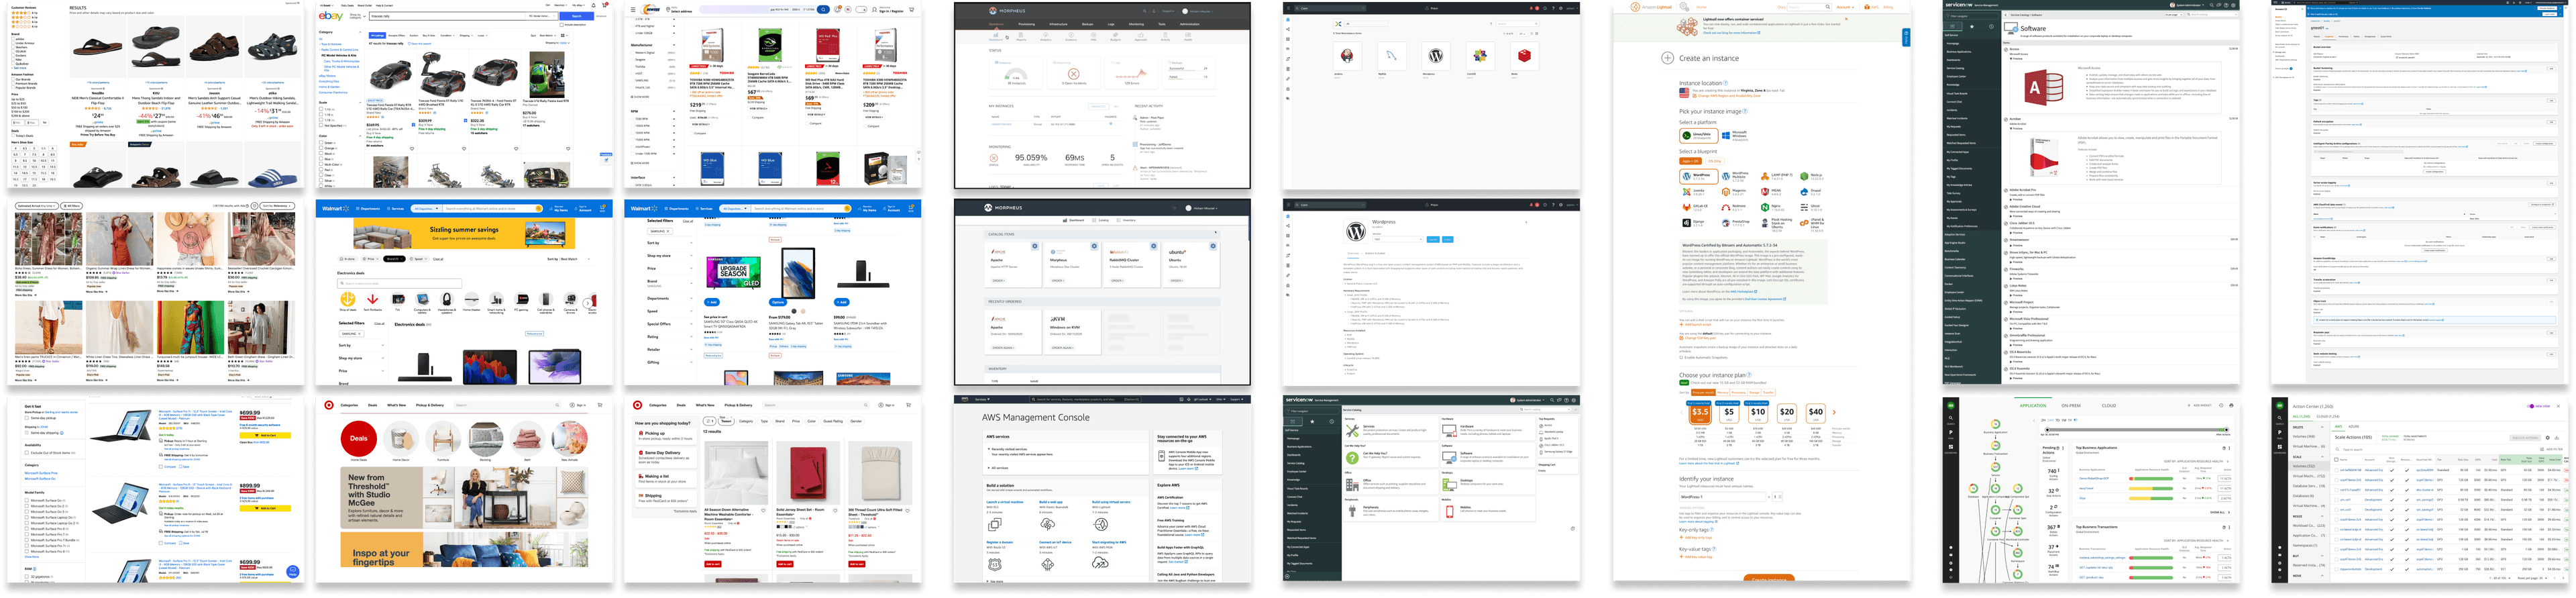The image size is (2576, 598).
Task: Show more plans with the Lightsail plan arrow
Action: pos(1835,412)
